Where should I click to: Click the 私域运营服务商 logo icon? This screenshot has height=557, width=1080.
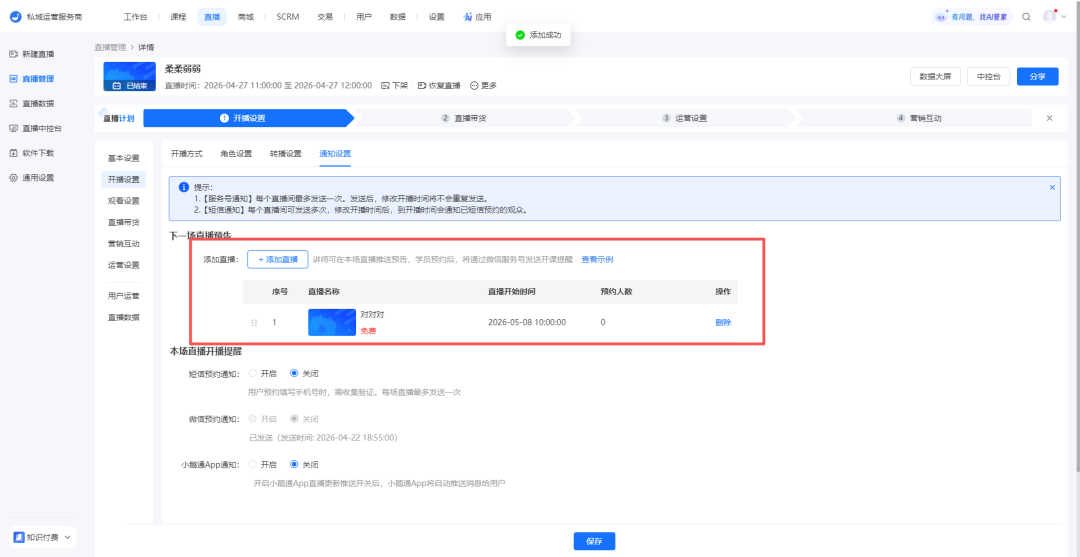(x=15, y=17)
